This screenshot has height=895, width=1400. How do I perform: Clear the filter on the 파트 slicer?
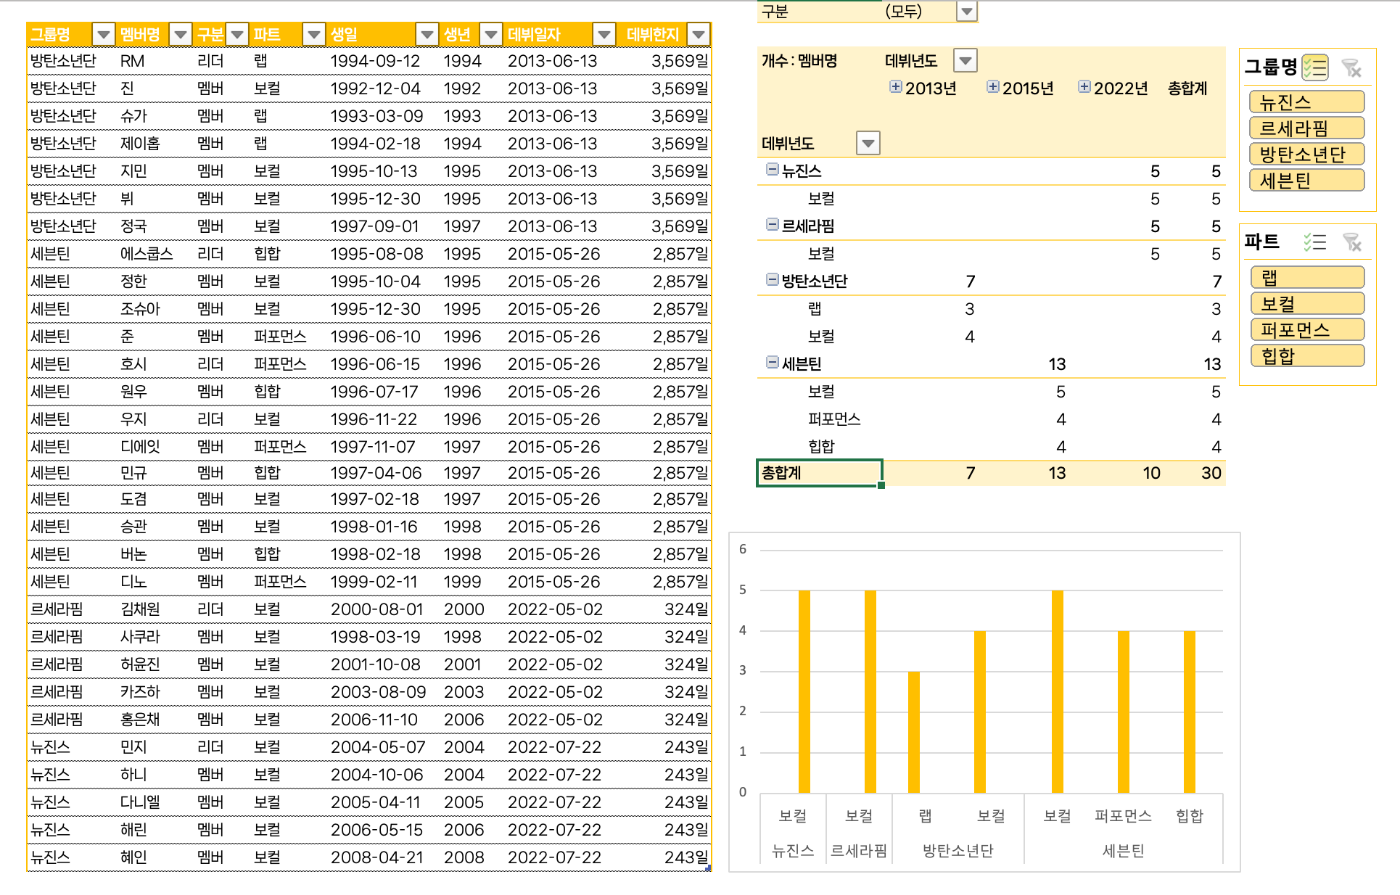pos(1352,242)
